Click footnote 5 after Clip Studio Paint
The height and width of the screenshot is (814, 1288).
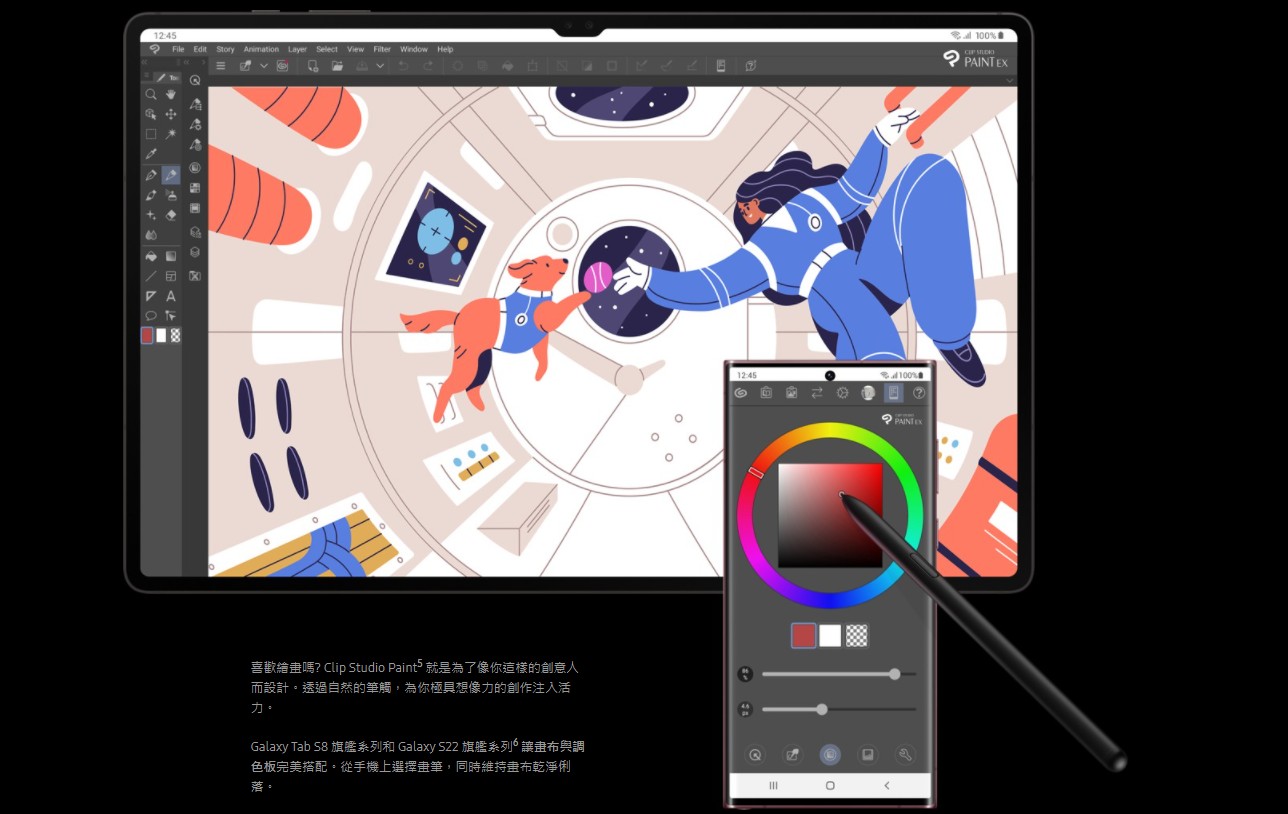pyautogui.click(x=420, y=662)
